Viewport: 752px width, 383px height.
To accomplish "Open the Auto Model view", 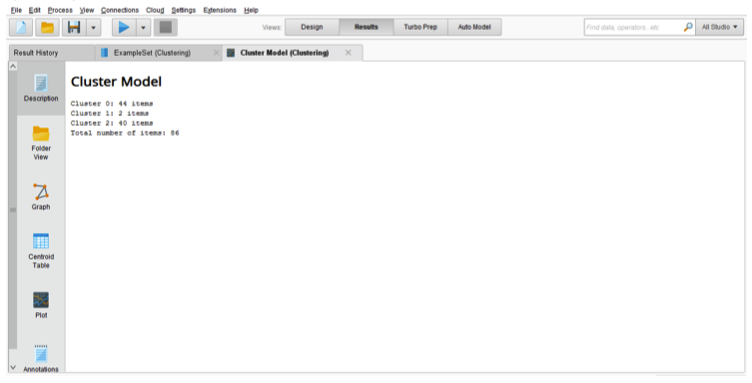I will pyautogui.click(x=474, y=27).
